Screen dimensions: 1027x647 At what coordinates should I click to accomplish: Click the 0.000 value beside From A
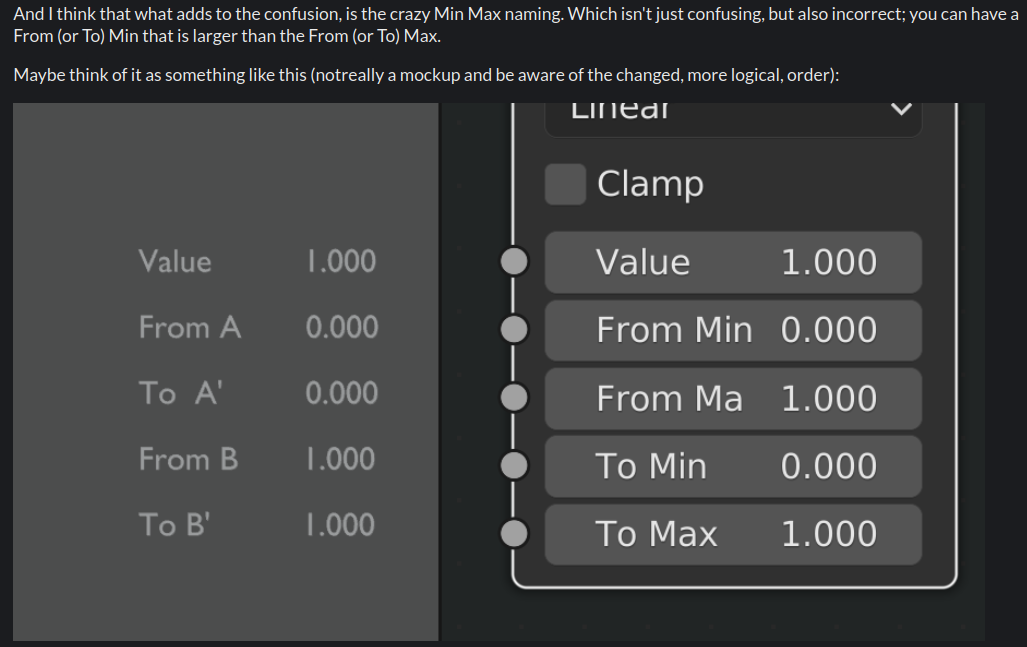click(x=342, y=327)
